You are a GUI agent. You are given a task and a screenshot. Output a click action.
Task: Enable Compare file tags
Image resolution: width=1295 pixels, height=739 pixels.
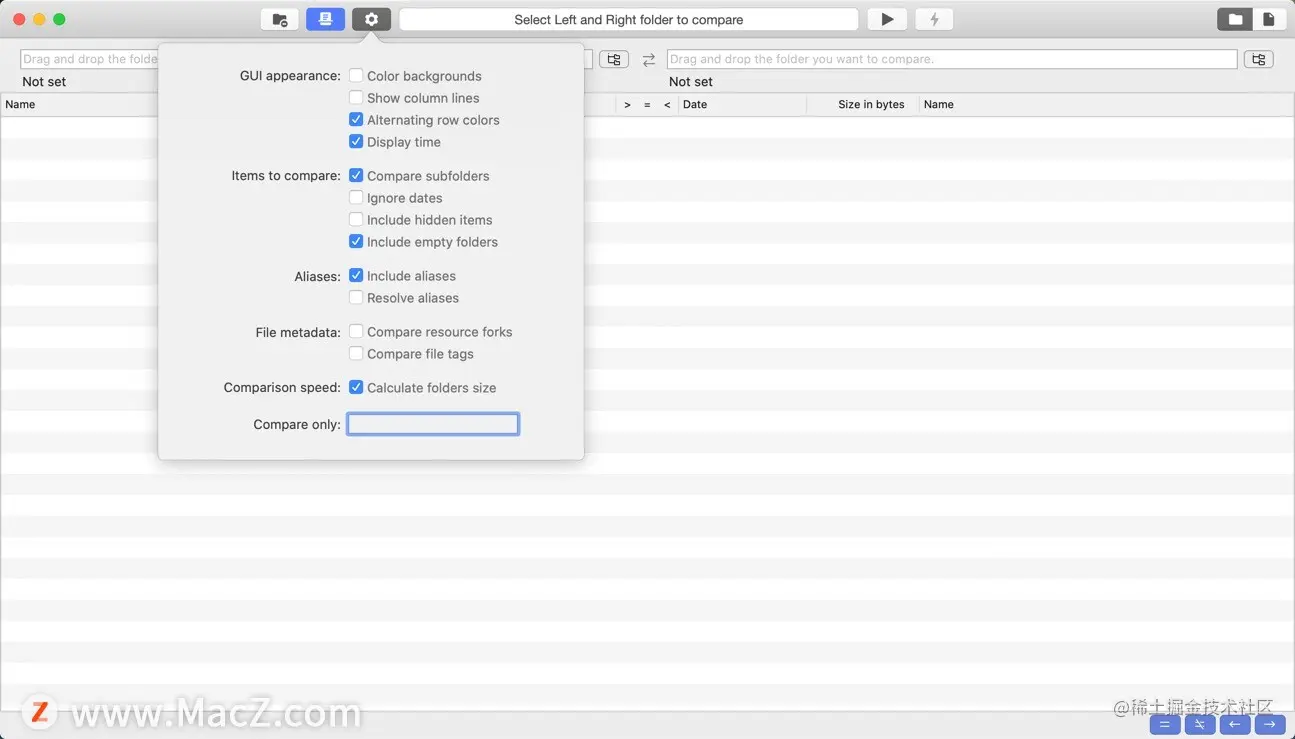pyautogui.click(x=356, y=354)
